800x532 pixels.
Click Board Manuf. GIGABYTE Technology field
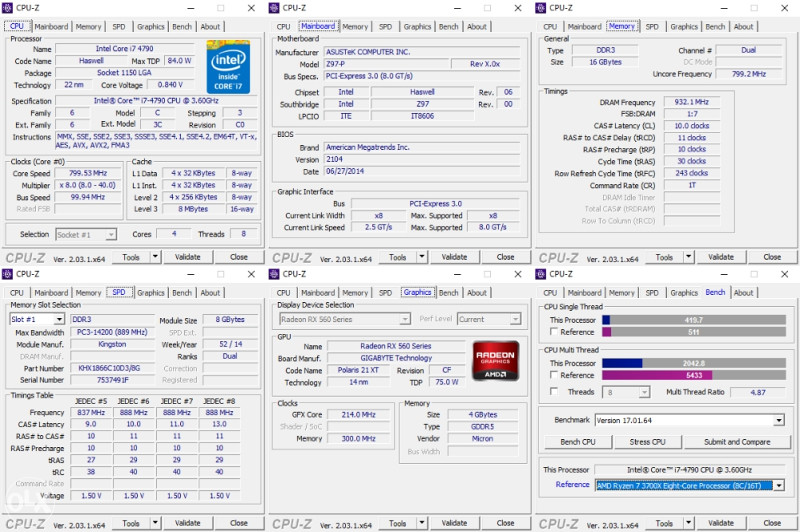(x=396, y=358)
